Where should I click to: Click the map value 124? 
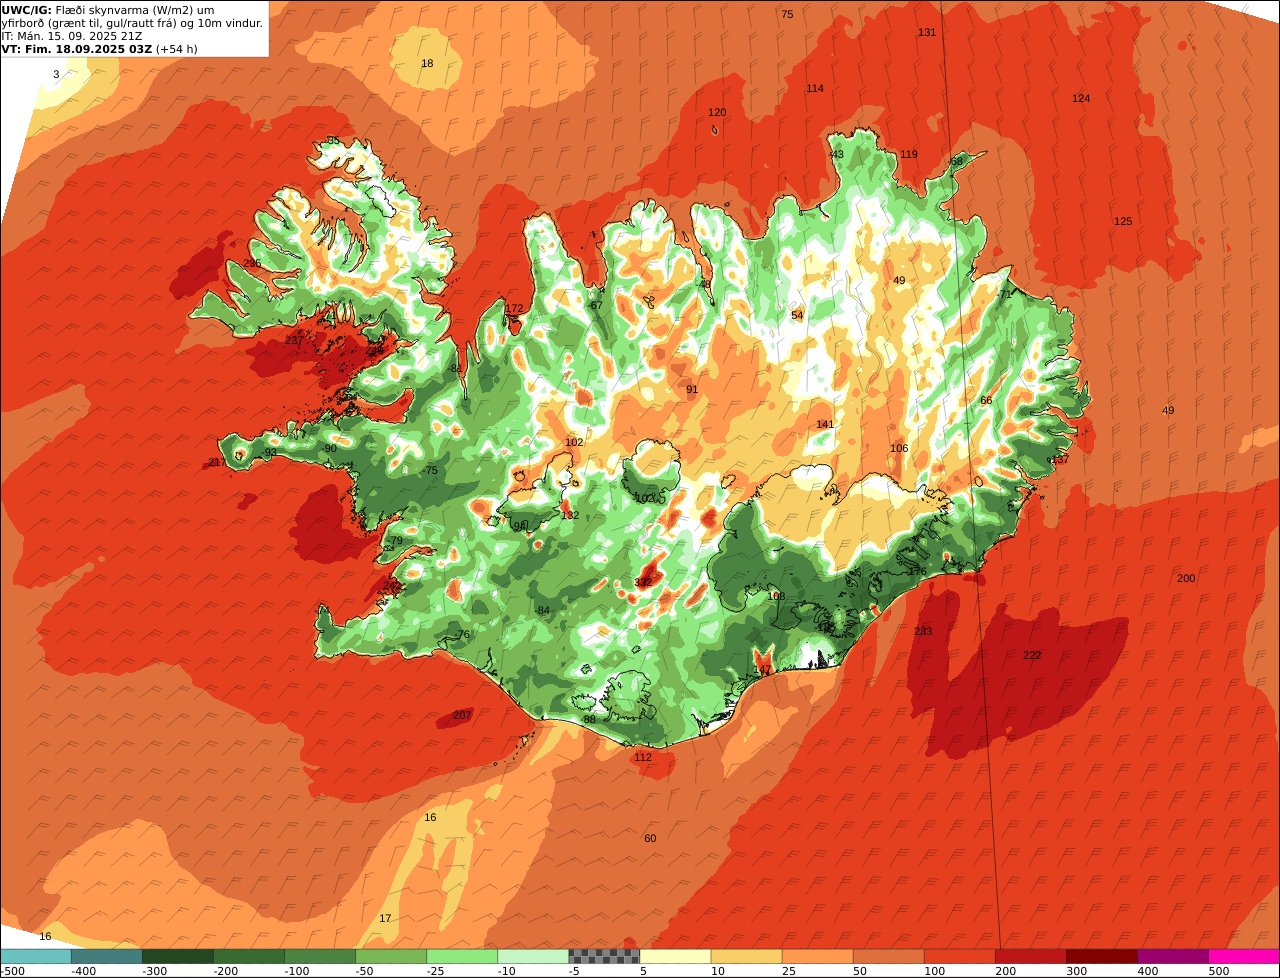(1081, 98)
